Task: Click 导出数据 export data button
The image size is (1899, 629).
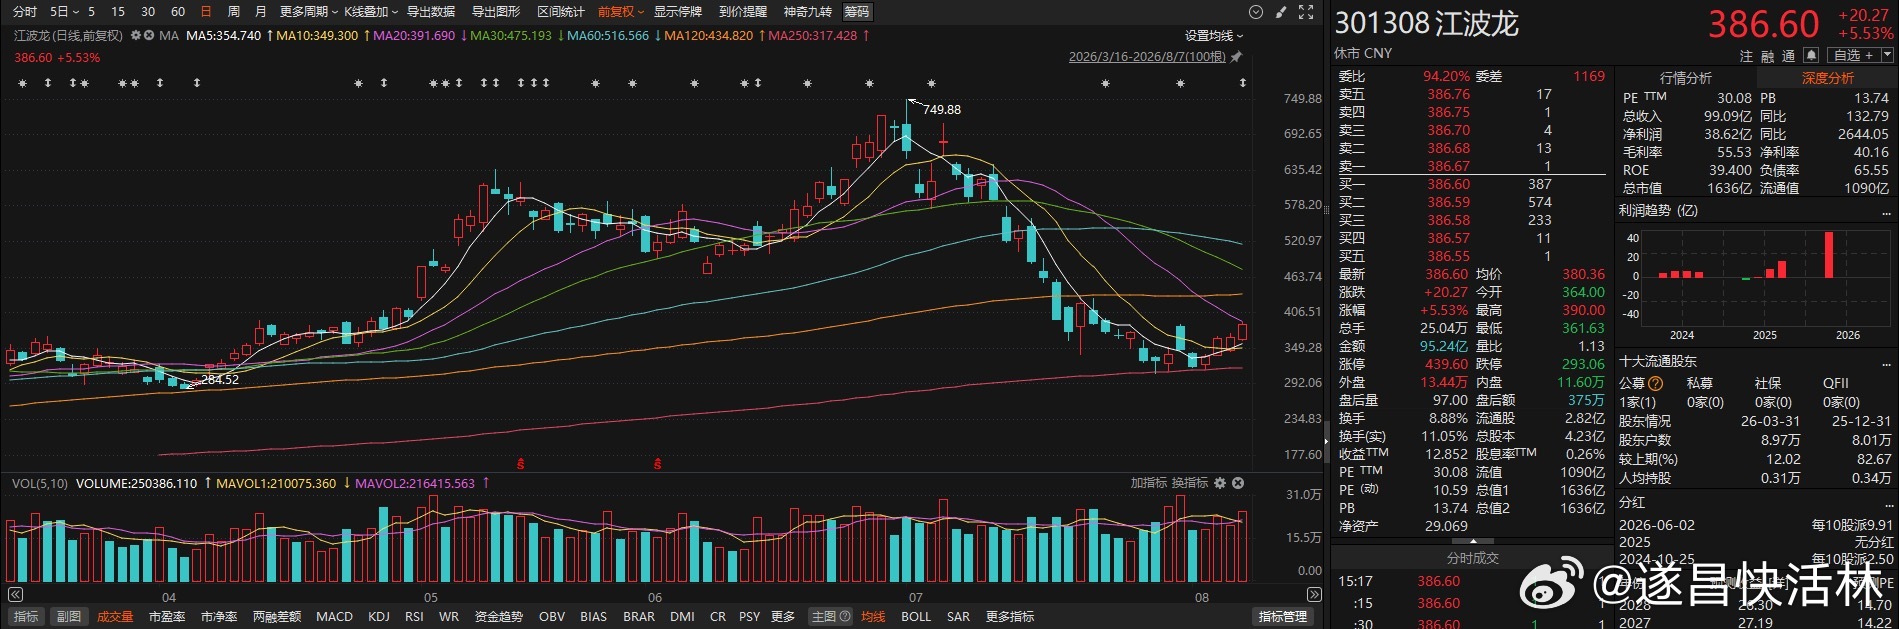Action: click(x=431, y=12)
